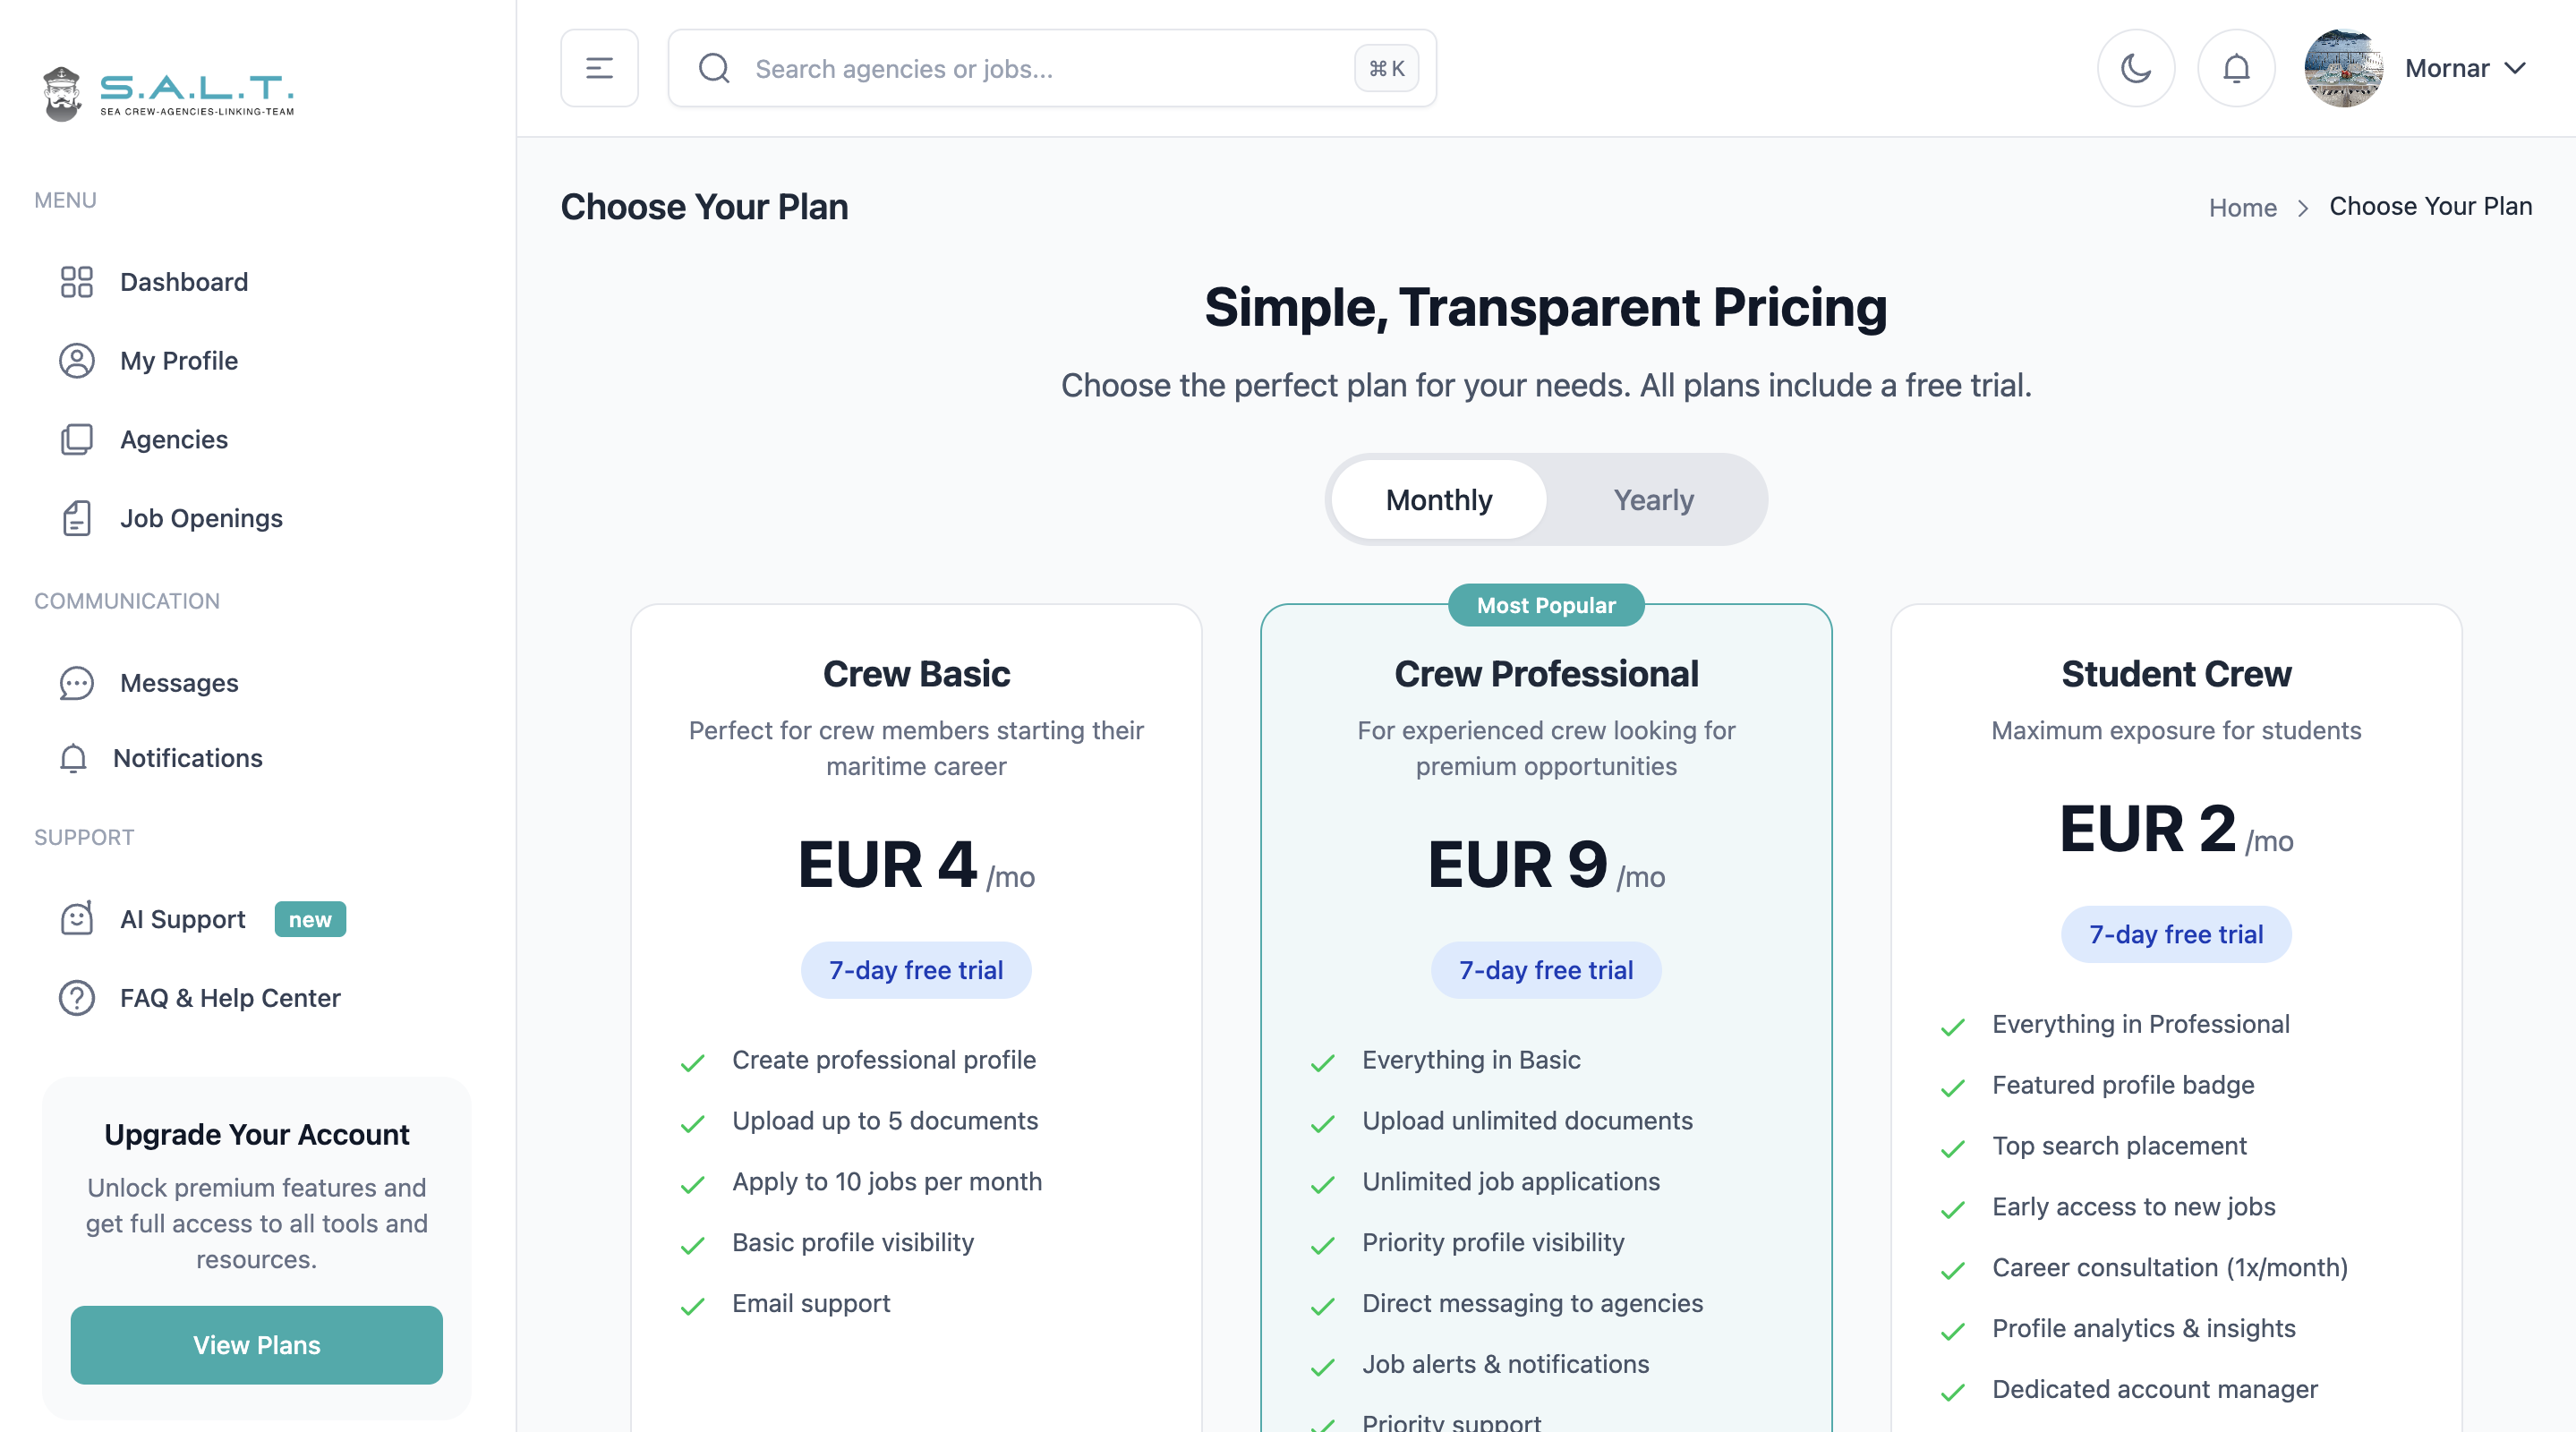Open the Home breadcrumb link
Image resolution: width=2576 pixels, height=1432 pixels.
click(2243, 207)
